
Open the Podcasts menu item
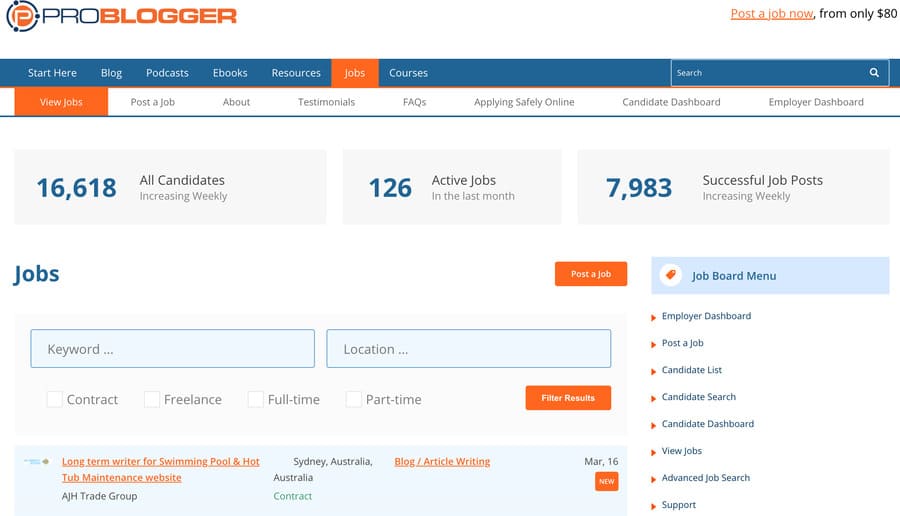[167, 73]
